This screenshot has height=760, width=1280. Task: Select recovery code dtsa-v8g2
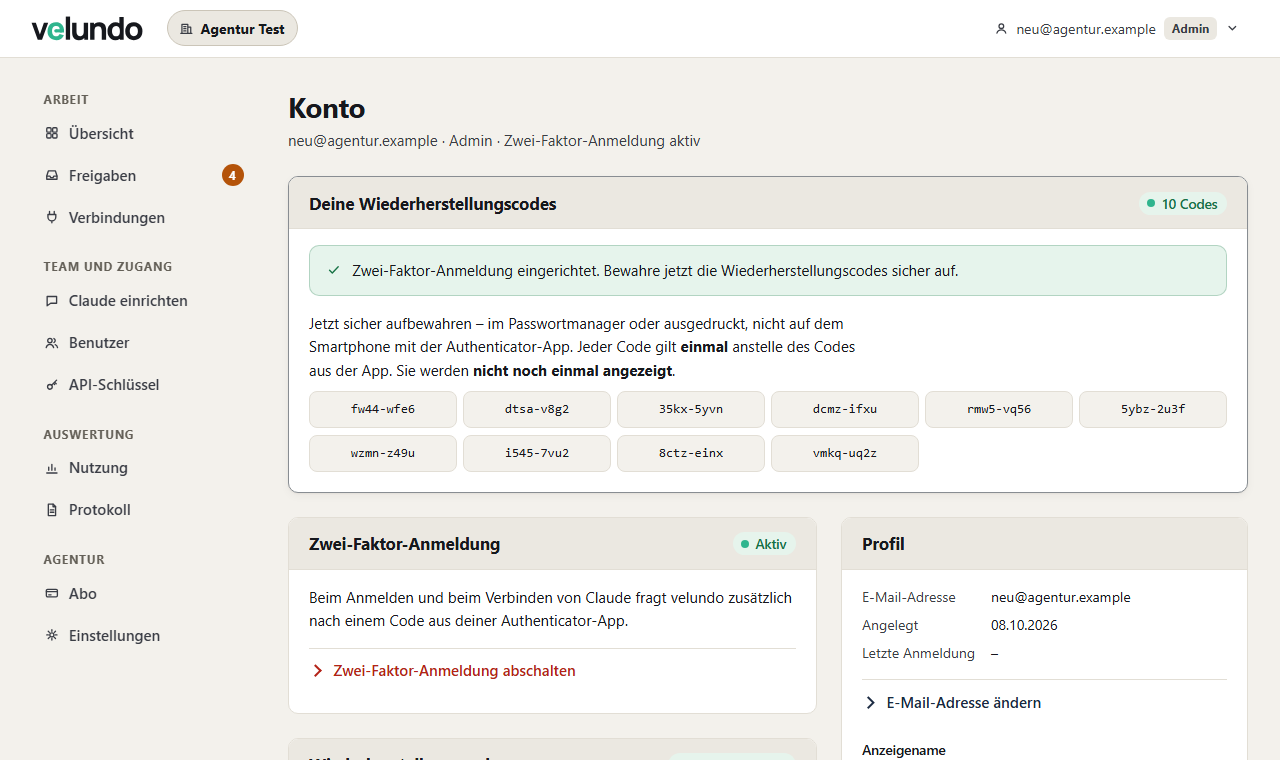537,409
